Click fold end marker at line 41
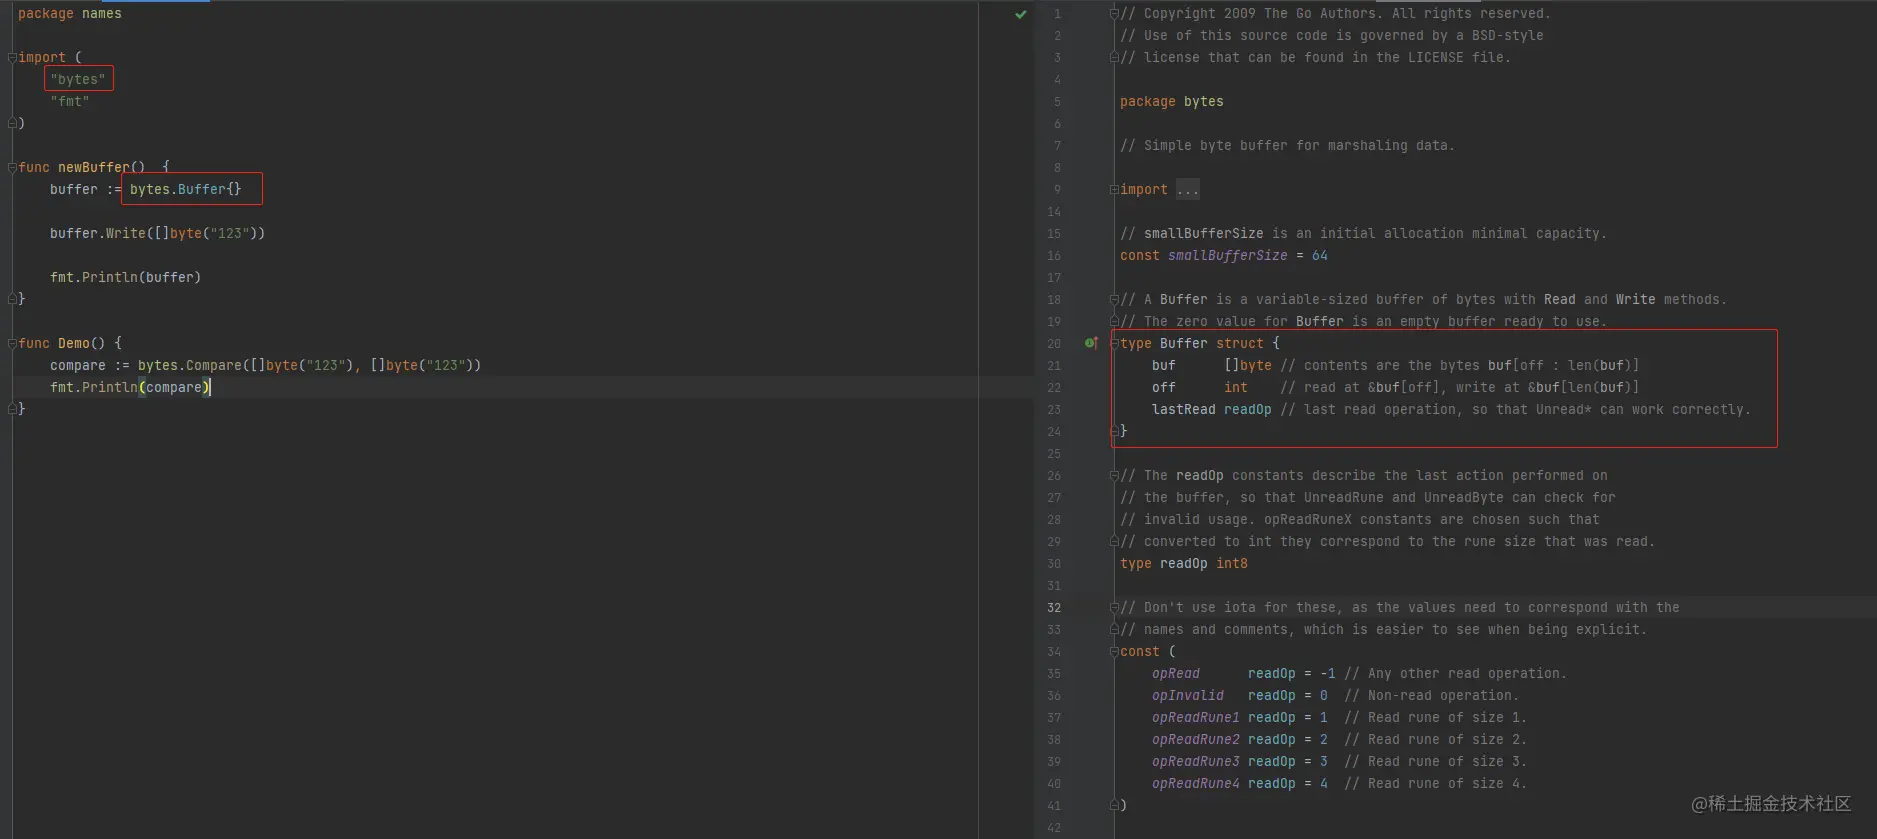 point(1114,805)
